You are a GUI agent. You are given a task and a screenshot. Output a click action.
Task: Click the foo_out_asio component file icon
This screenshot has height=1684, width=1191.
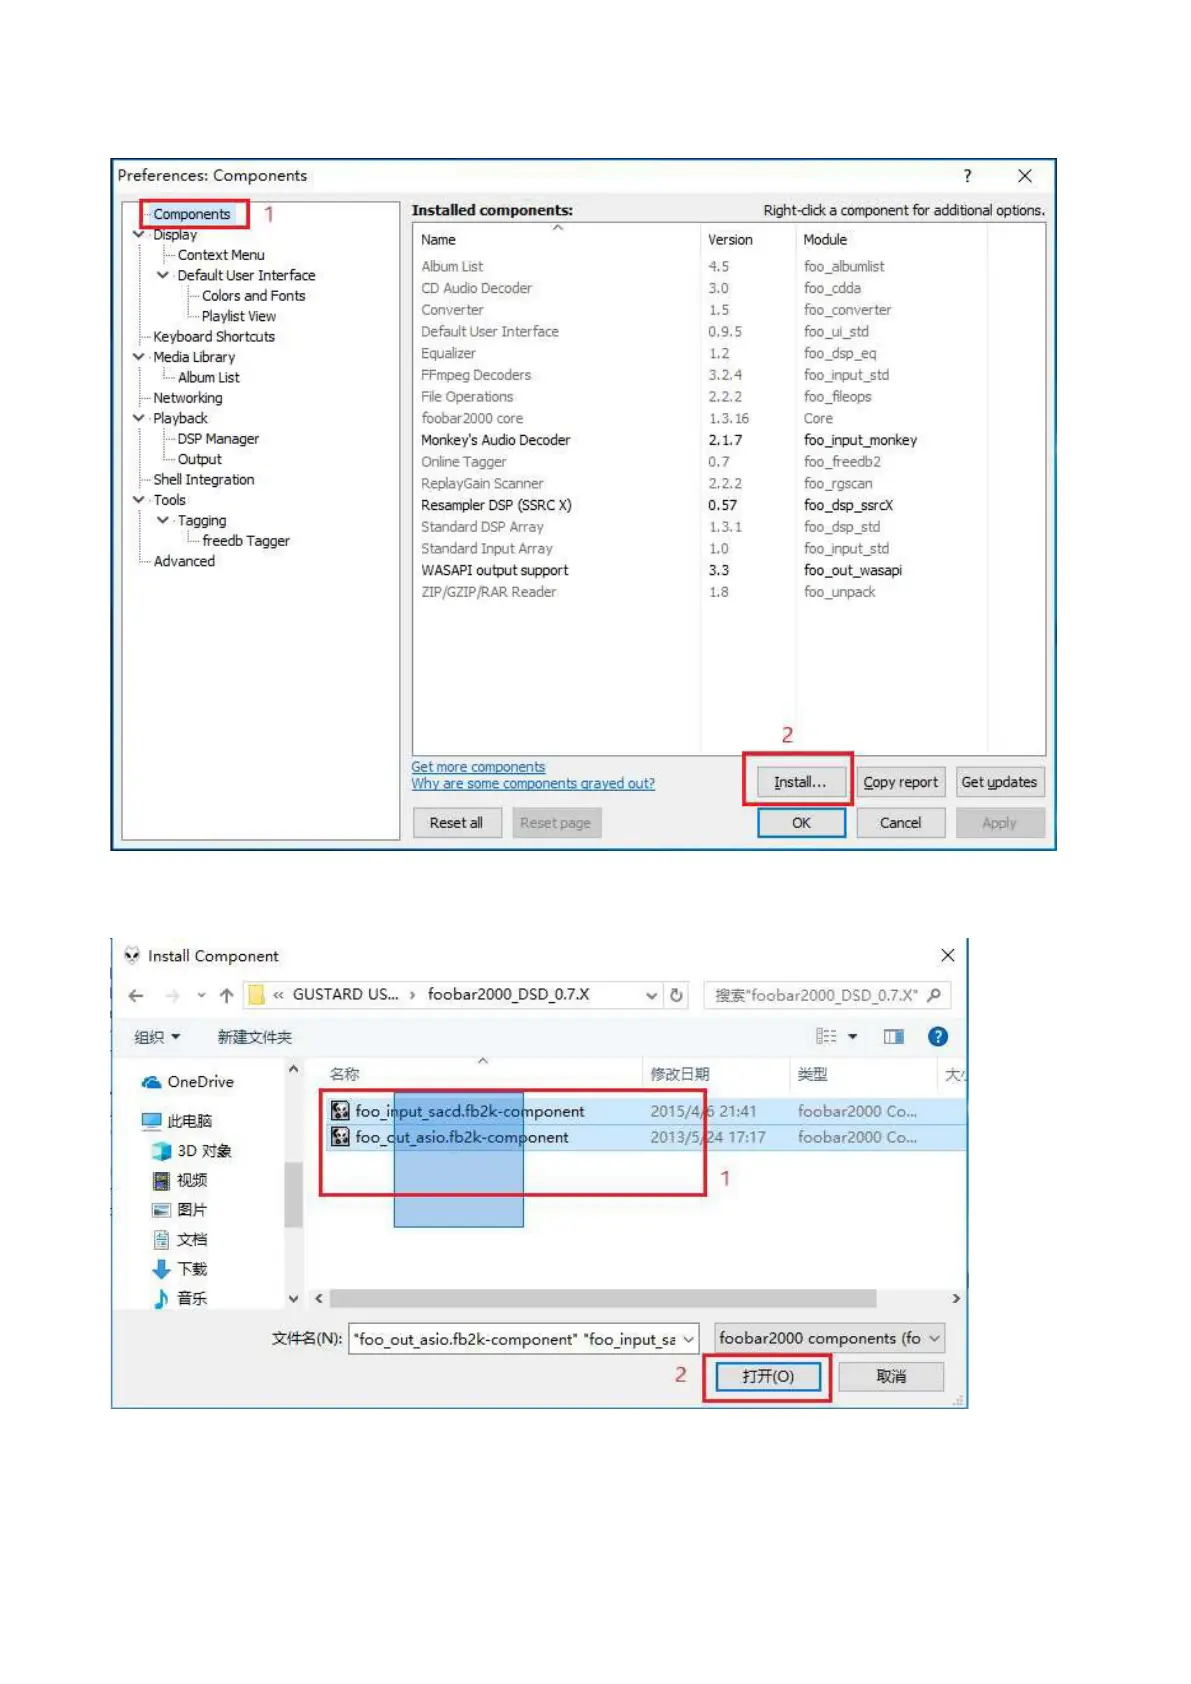click(x=340, y=1137)
